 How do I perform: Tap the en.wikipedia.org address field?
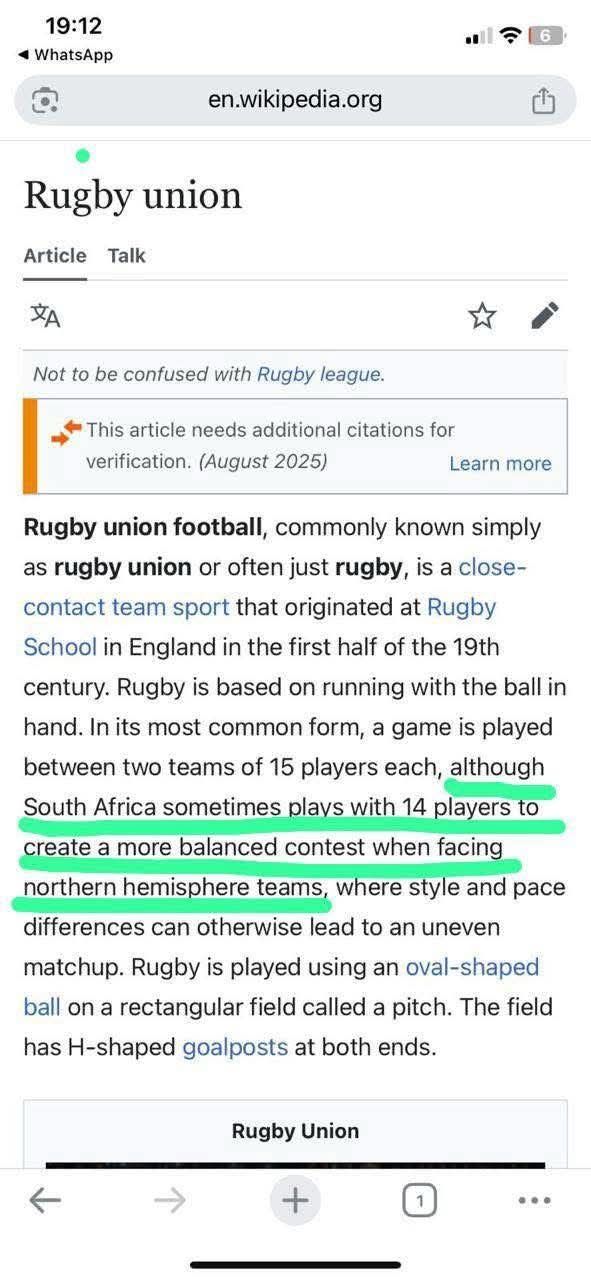click(295, 100)
